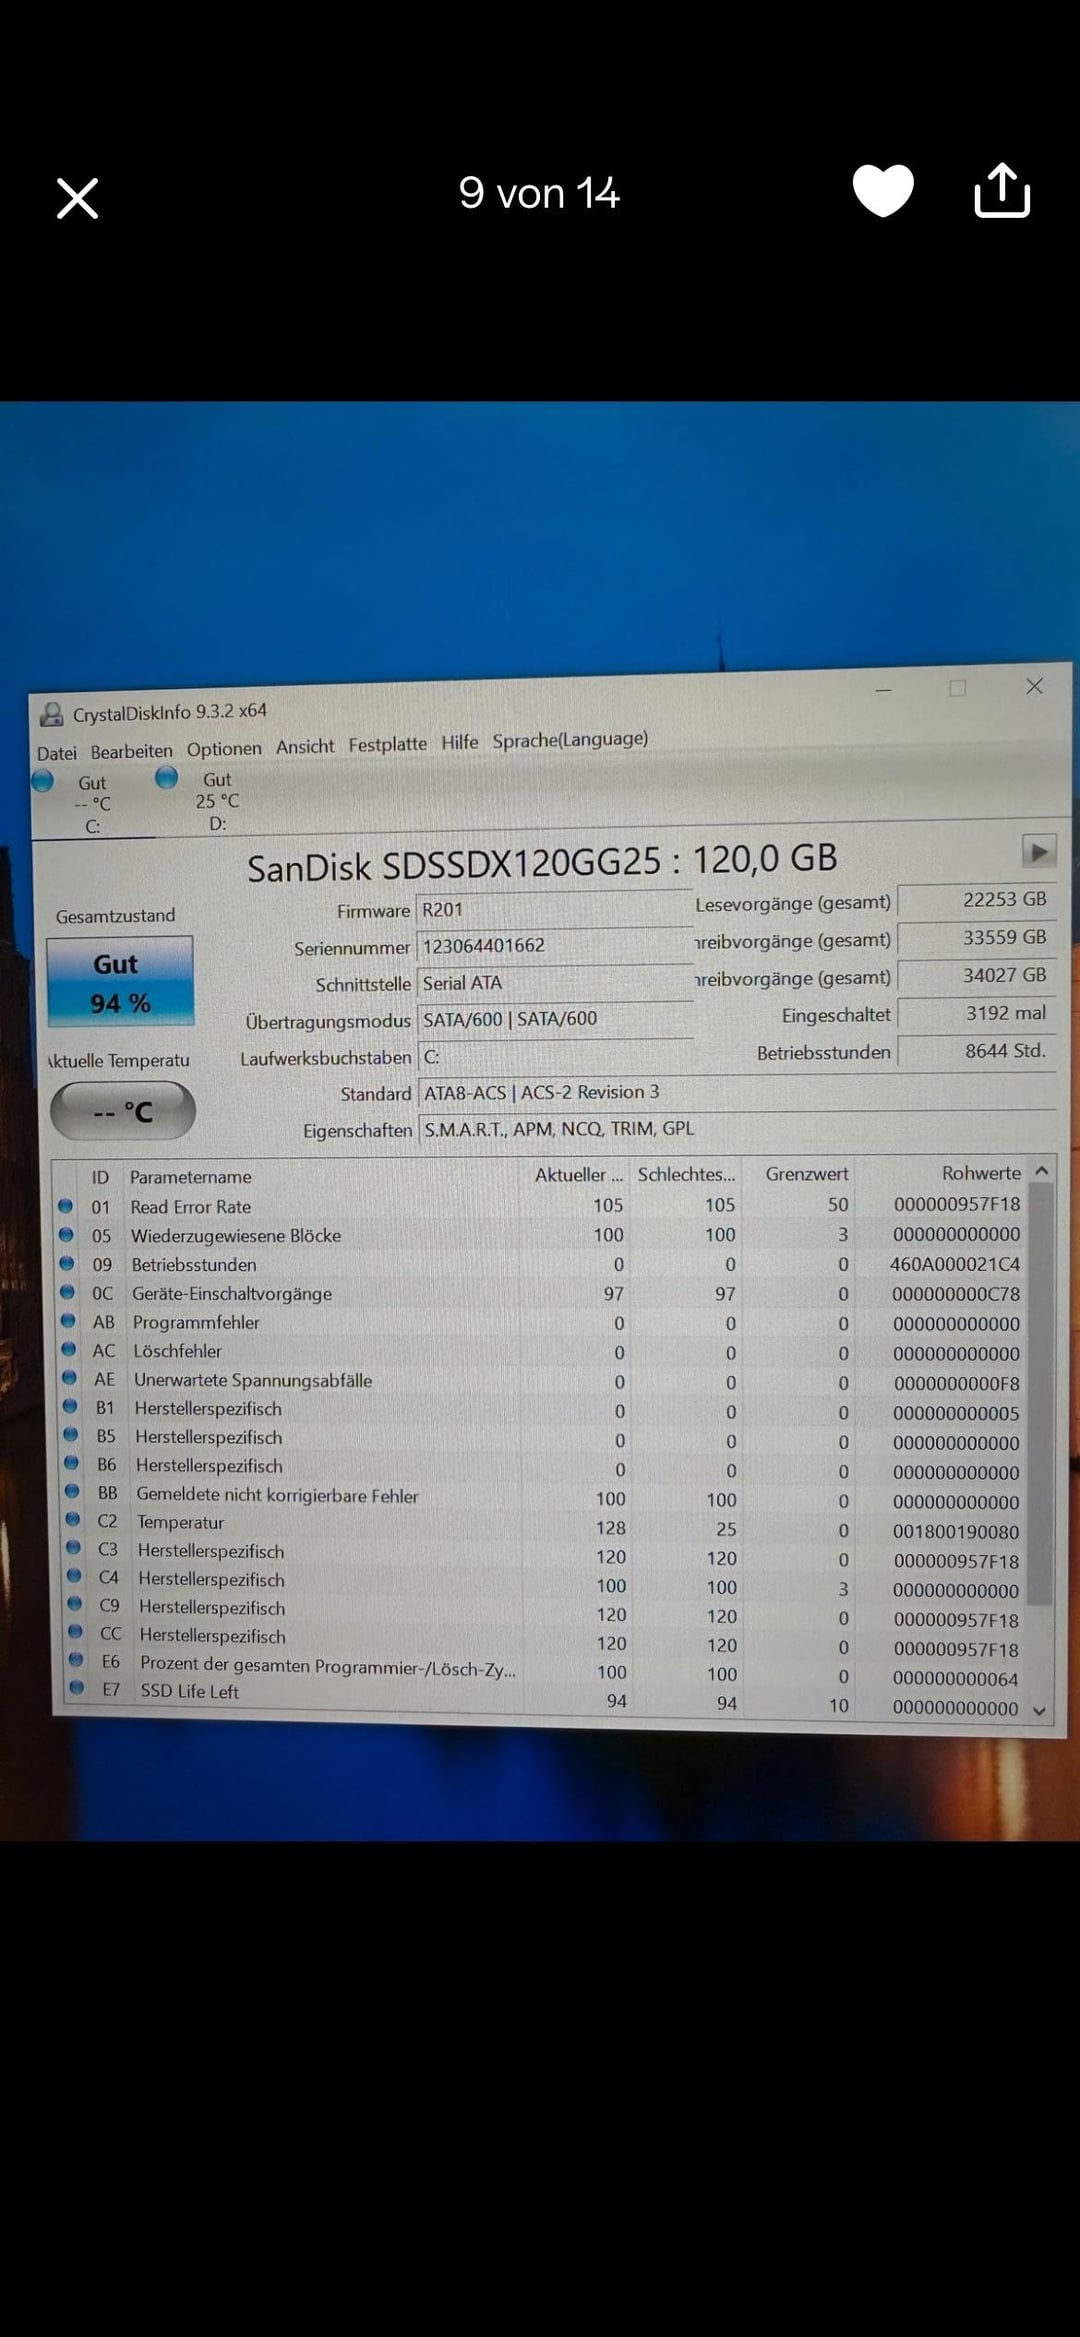Click the next disk arrow button
1080x2337 pixels.
pyautogui.click(x=1038, y=852)
